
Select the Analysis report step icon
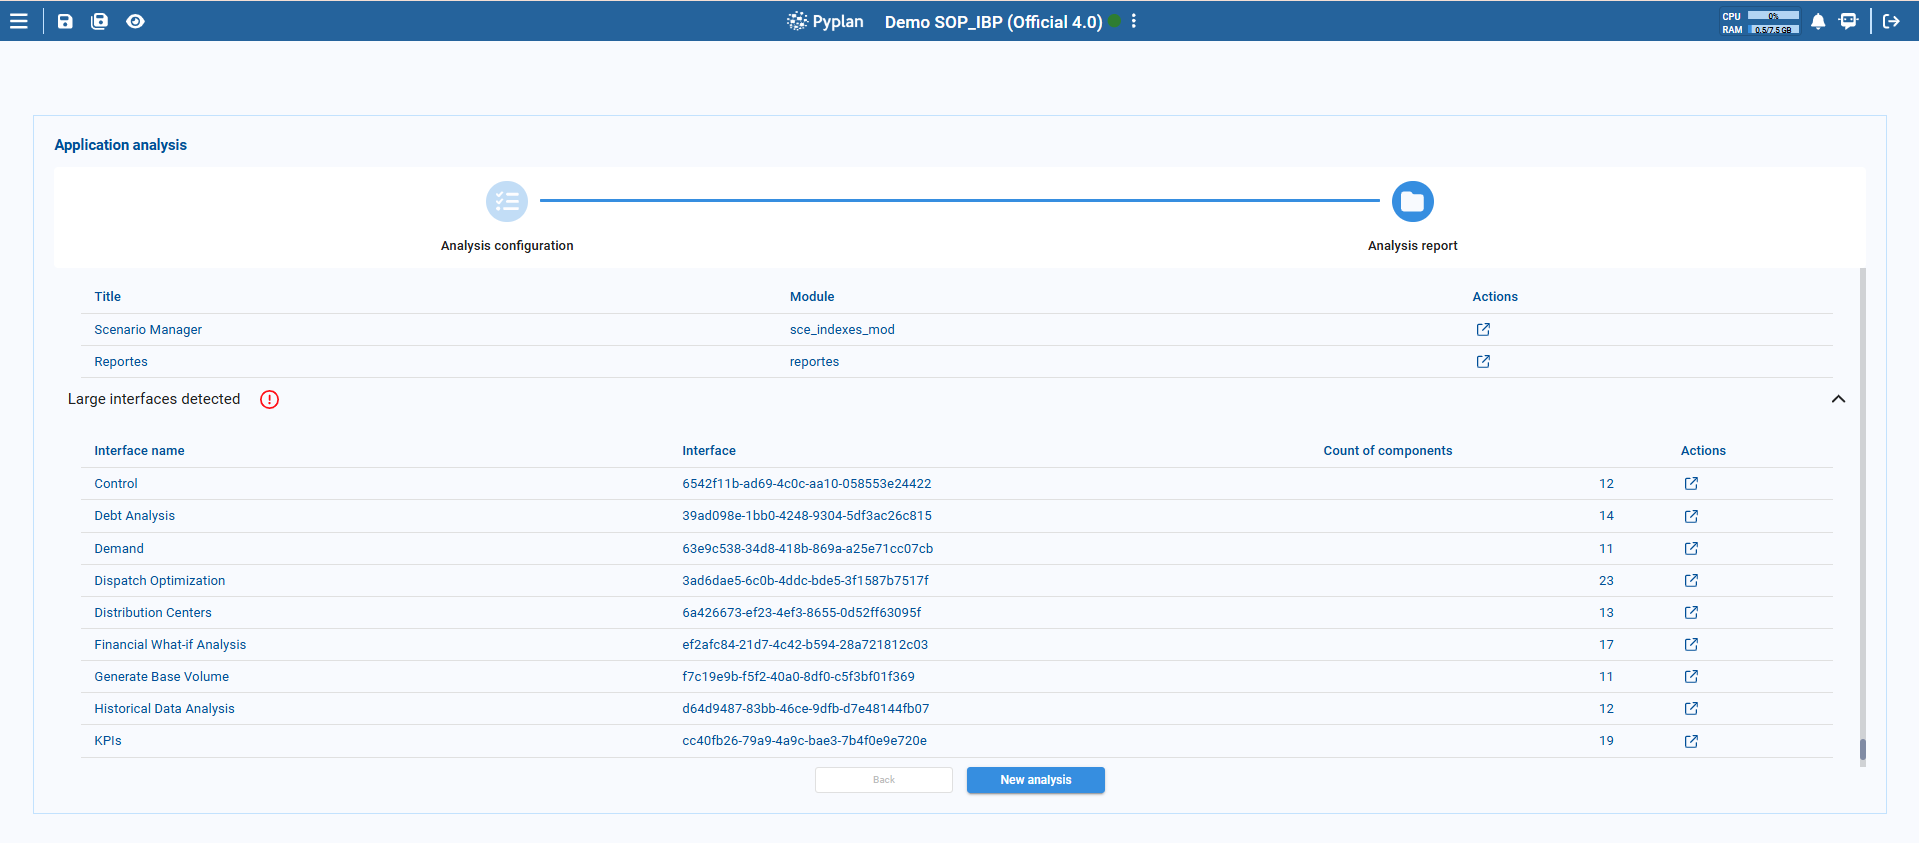(1413, 201)
